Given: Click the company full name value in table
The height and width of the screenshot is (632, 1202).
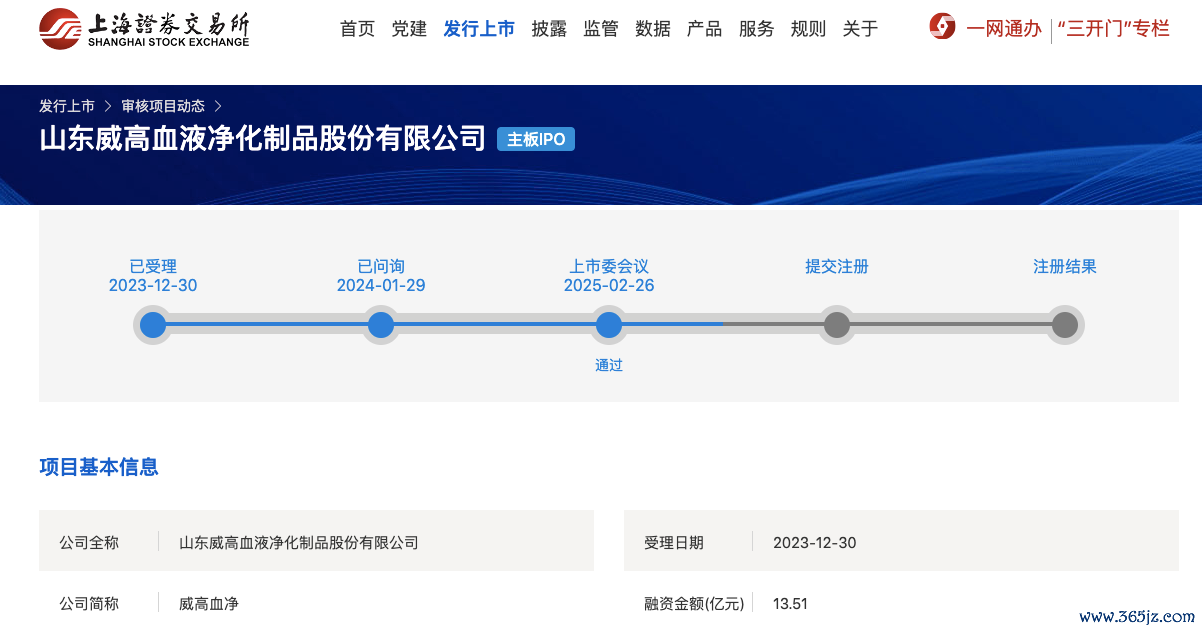Looking at the screenshot, I should tap(299, 543).
